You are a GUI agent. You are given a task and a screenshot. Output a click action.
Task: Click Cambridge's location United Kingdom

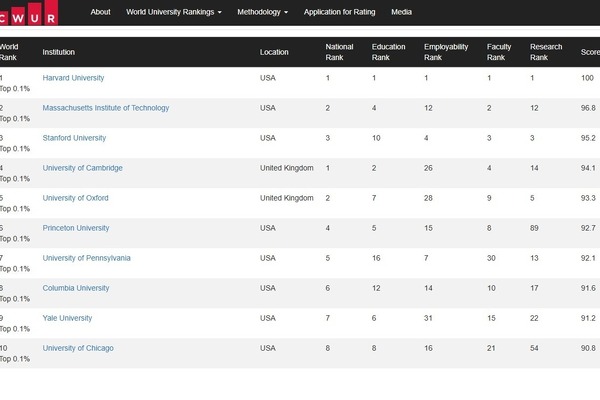[287, 168]
